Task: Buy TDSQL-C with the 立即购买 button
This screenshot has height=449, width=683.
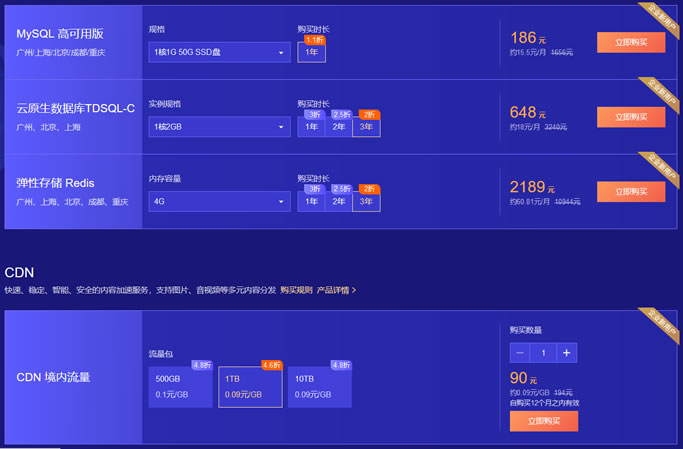Action: [630, 117]
